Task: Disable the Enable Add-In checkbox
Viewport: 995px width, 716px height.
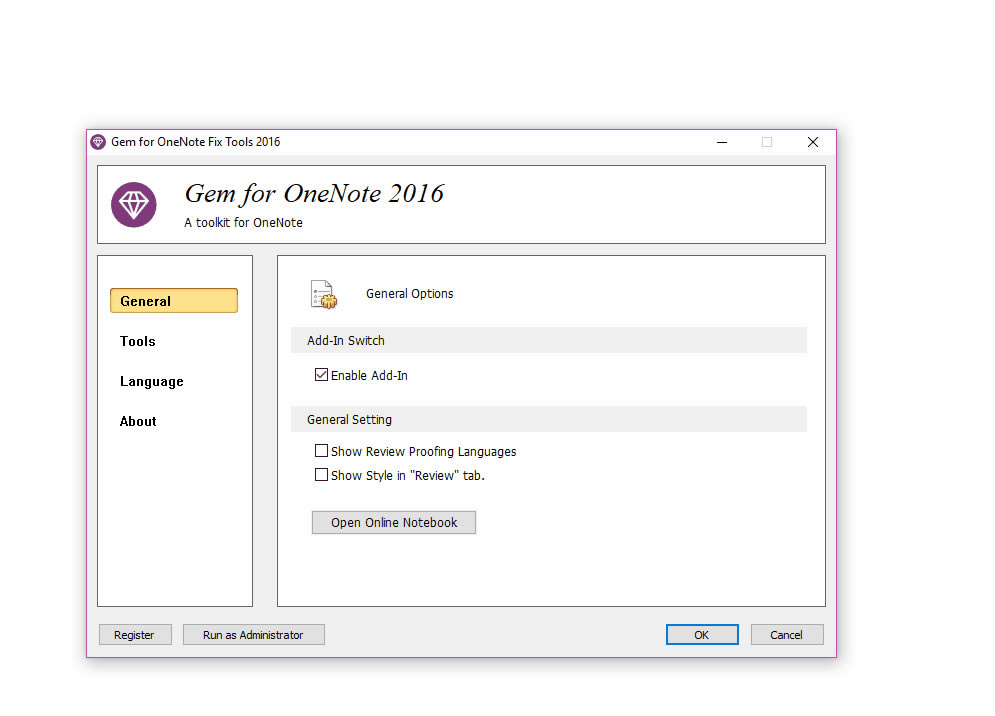Action: (x=322, y=374)
